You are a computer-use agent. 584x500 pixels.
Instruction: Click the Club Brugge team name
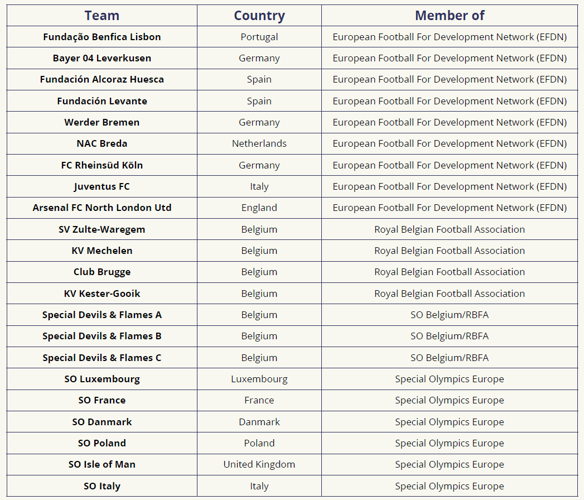(102, 272)
